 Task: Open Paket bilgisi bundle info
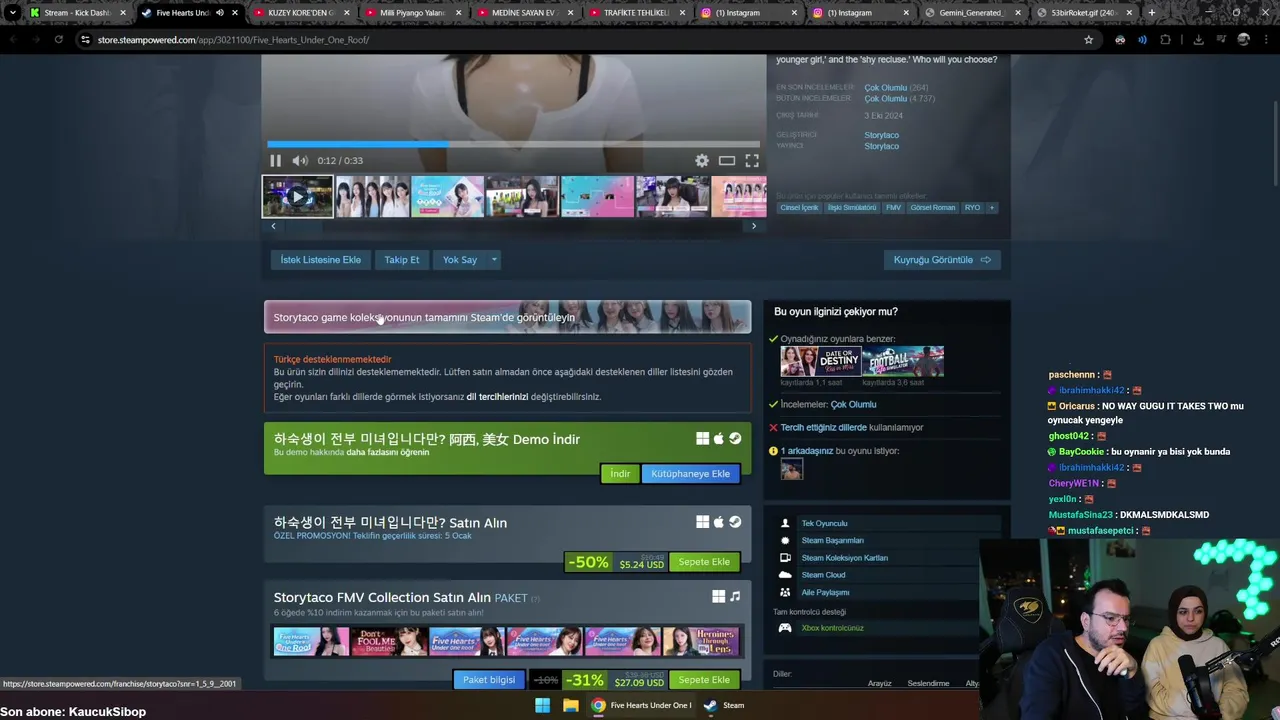point(489,680)
